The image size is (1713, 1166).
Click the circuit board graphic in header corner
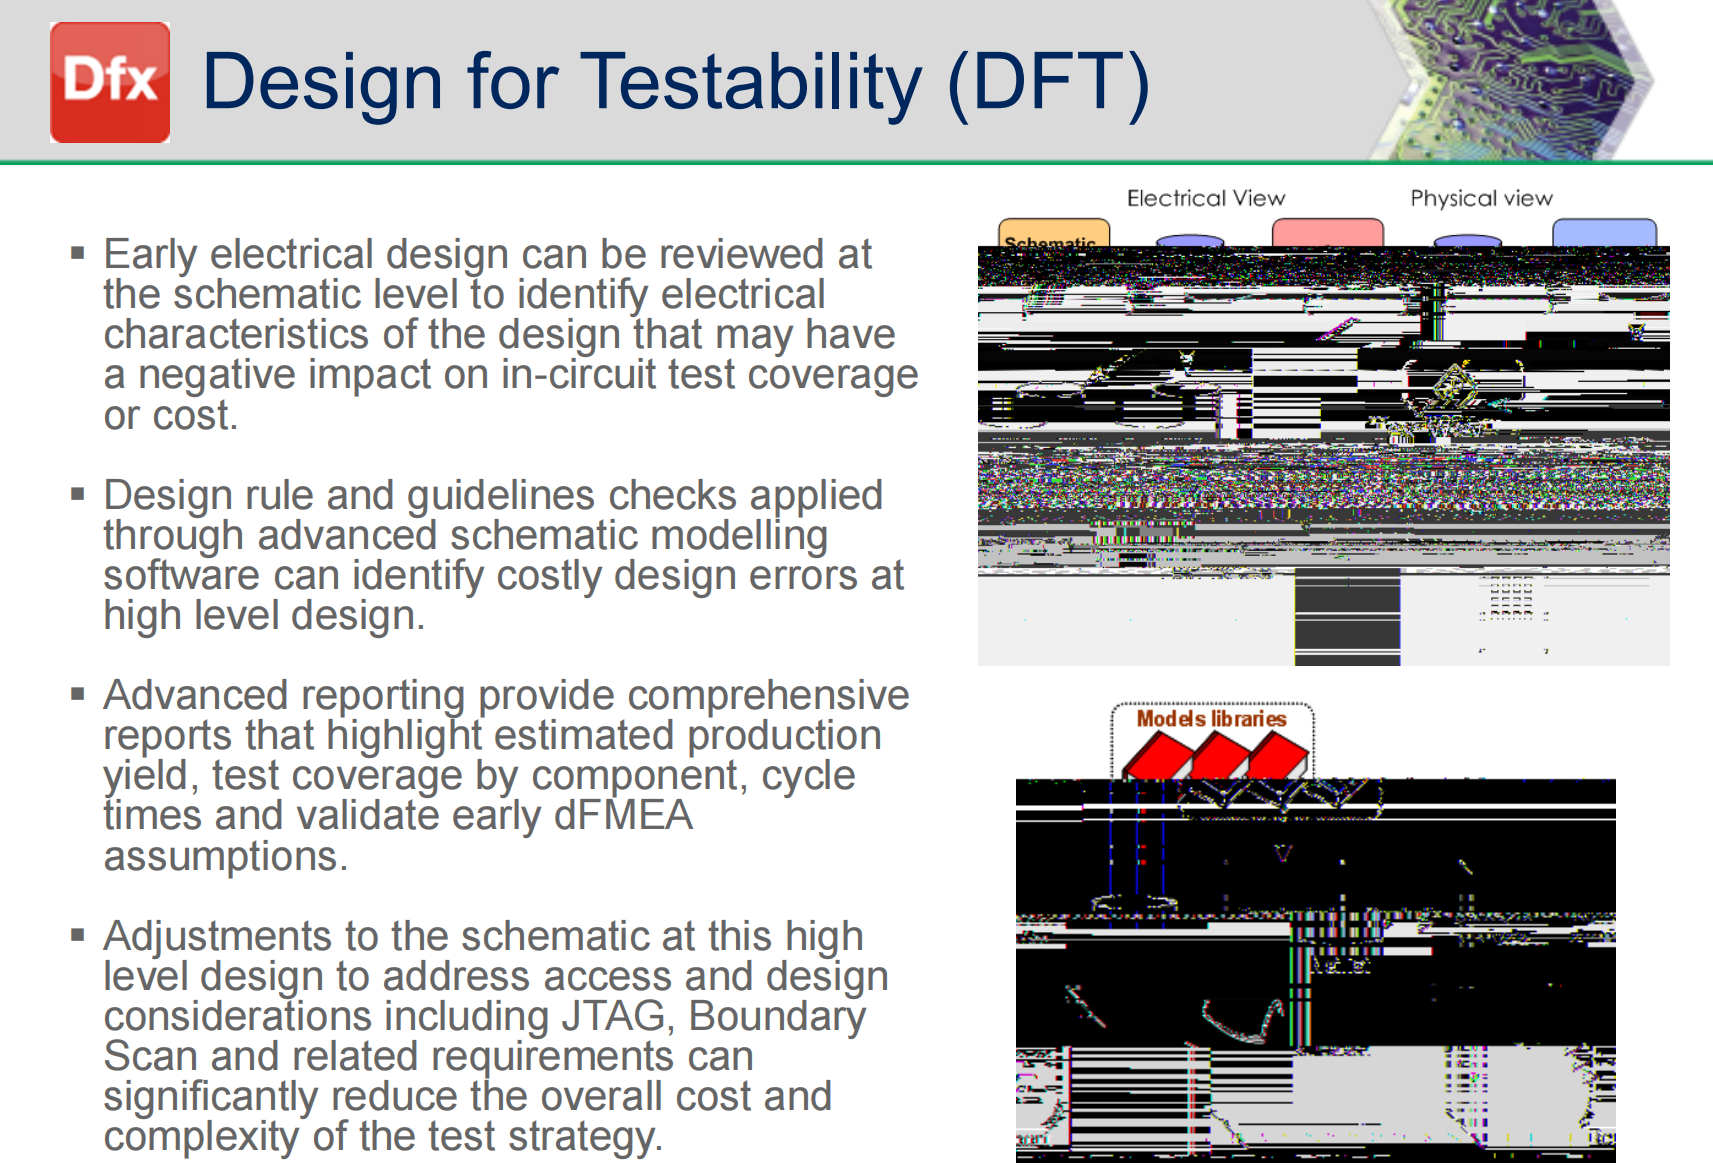point(1520,80)
